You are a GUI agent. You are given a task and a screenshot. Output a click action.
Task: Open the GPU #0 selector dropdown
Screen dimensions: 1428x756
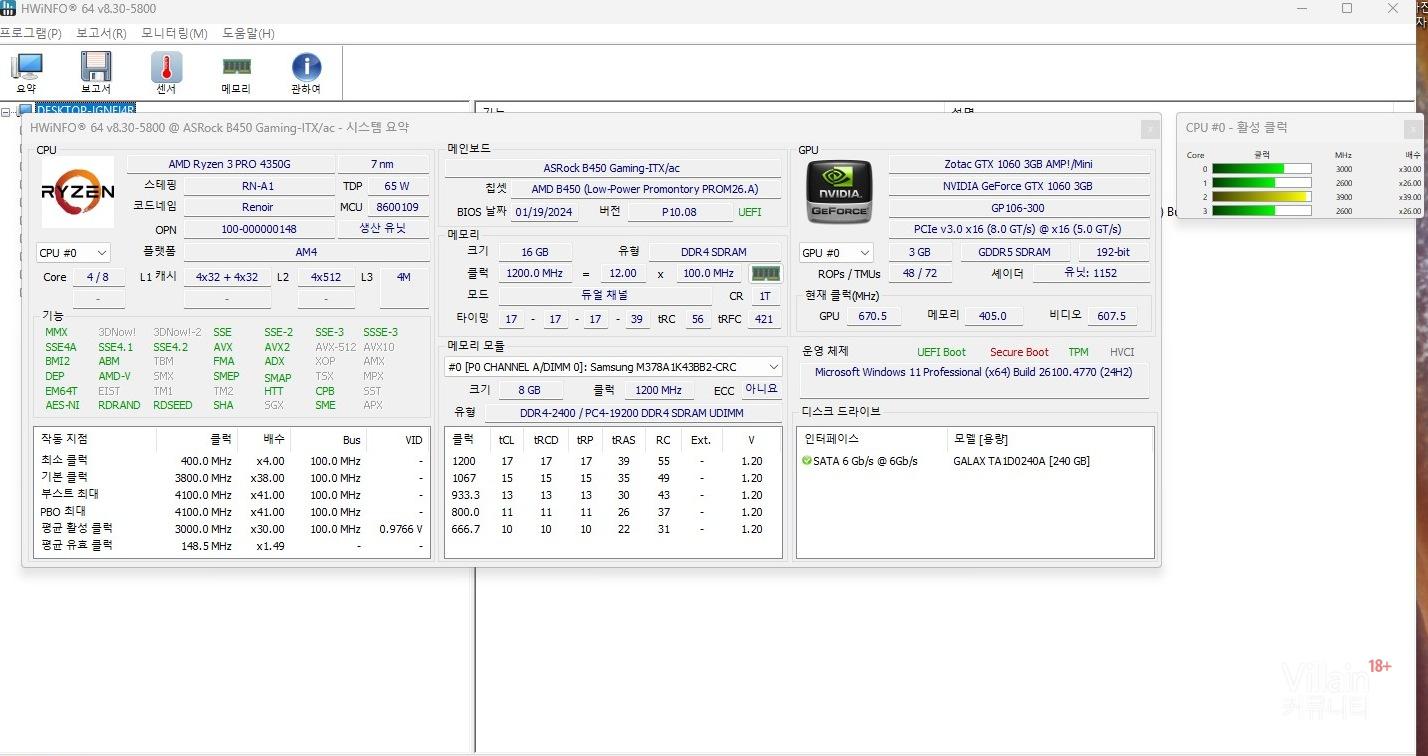836,253
